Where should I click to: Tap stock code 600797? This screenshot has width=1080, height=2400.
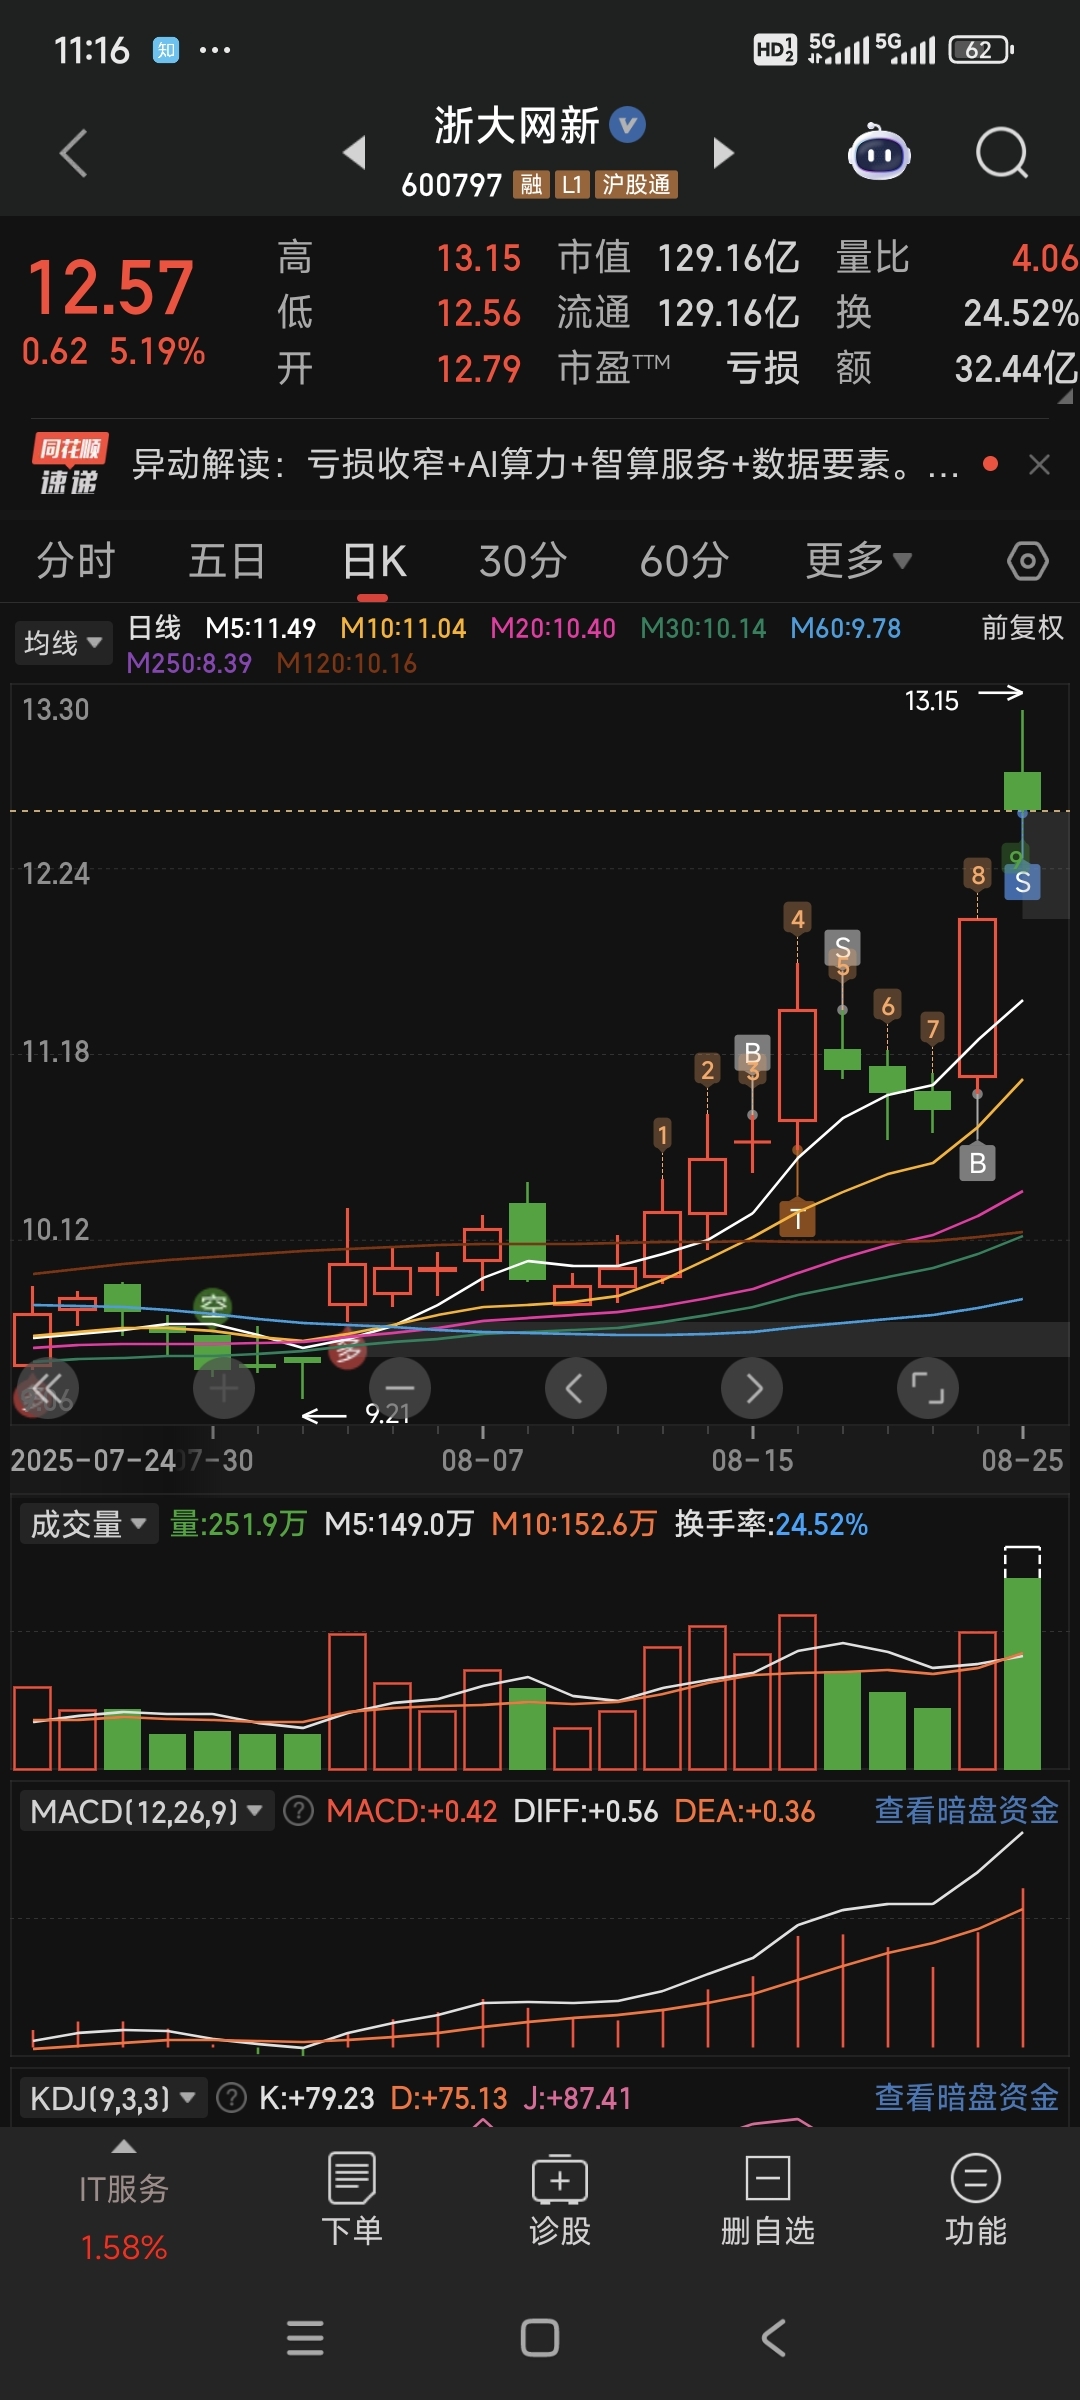[x=451, y=185]
